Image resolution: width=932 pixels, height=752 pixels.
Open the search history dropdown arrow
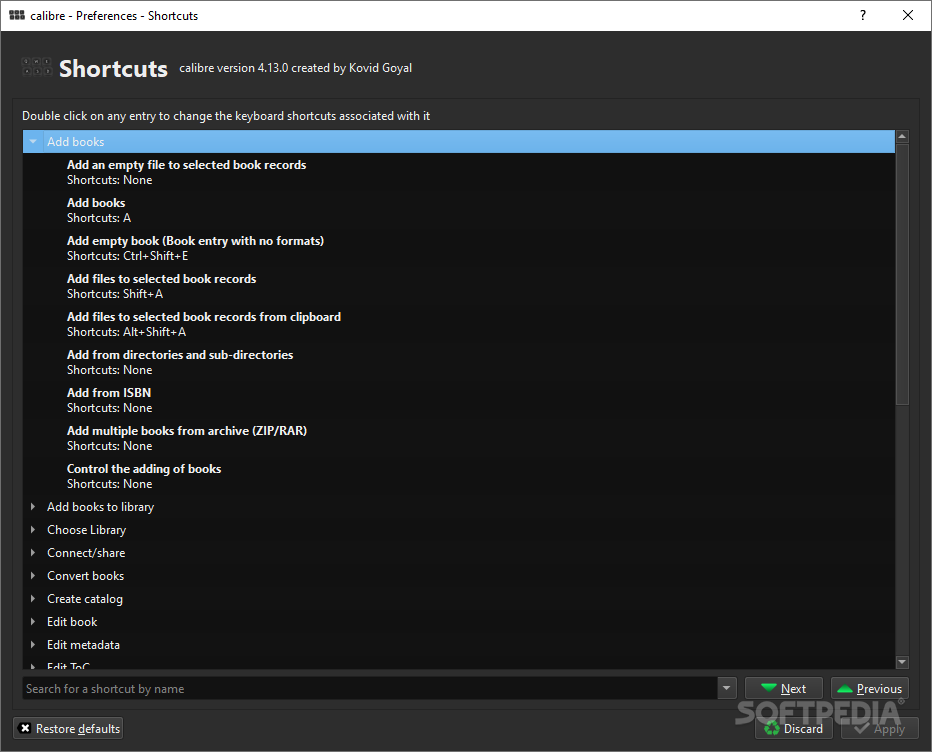(726, 688)
